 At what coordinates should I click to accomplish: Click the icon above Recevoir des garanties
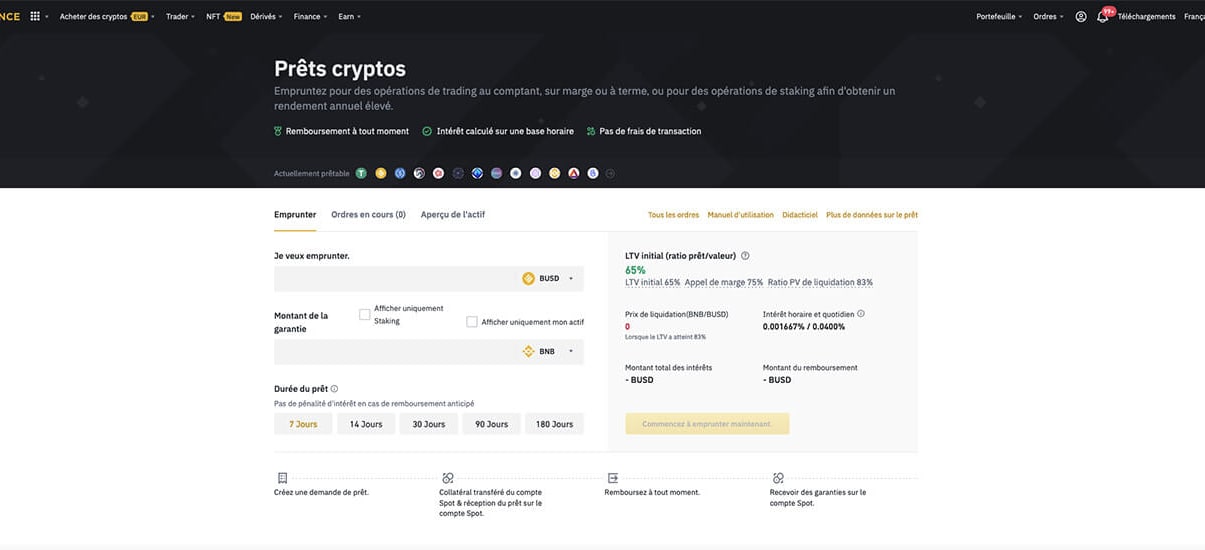[778, 478]
